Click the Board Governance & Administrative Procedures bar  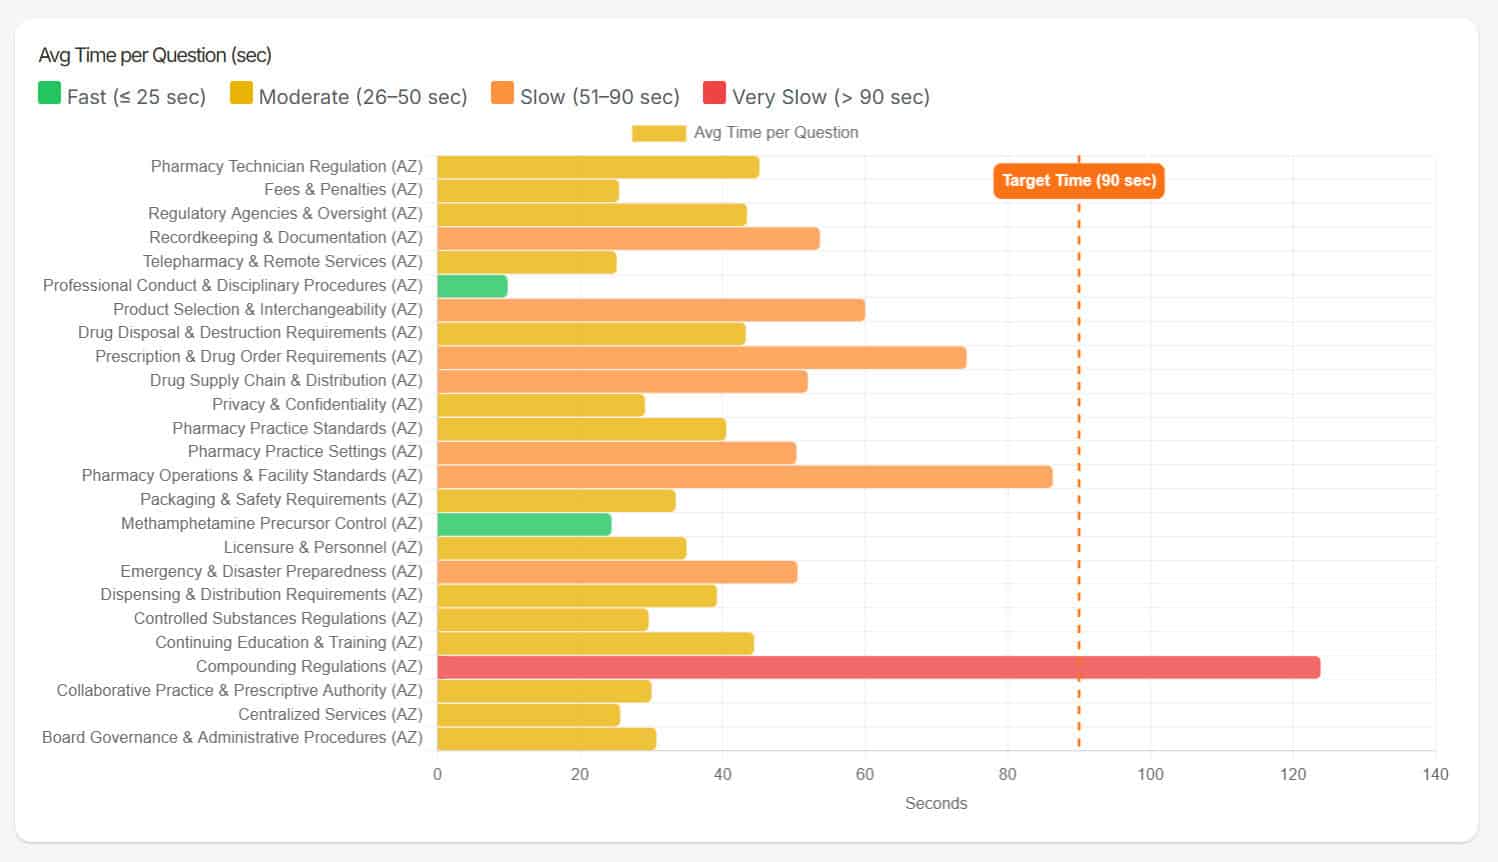[546, 739]
